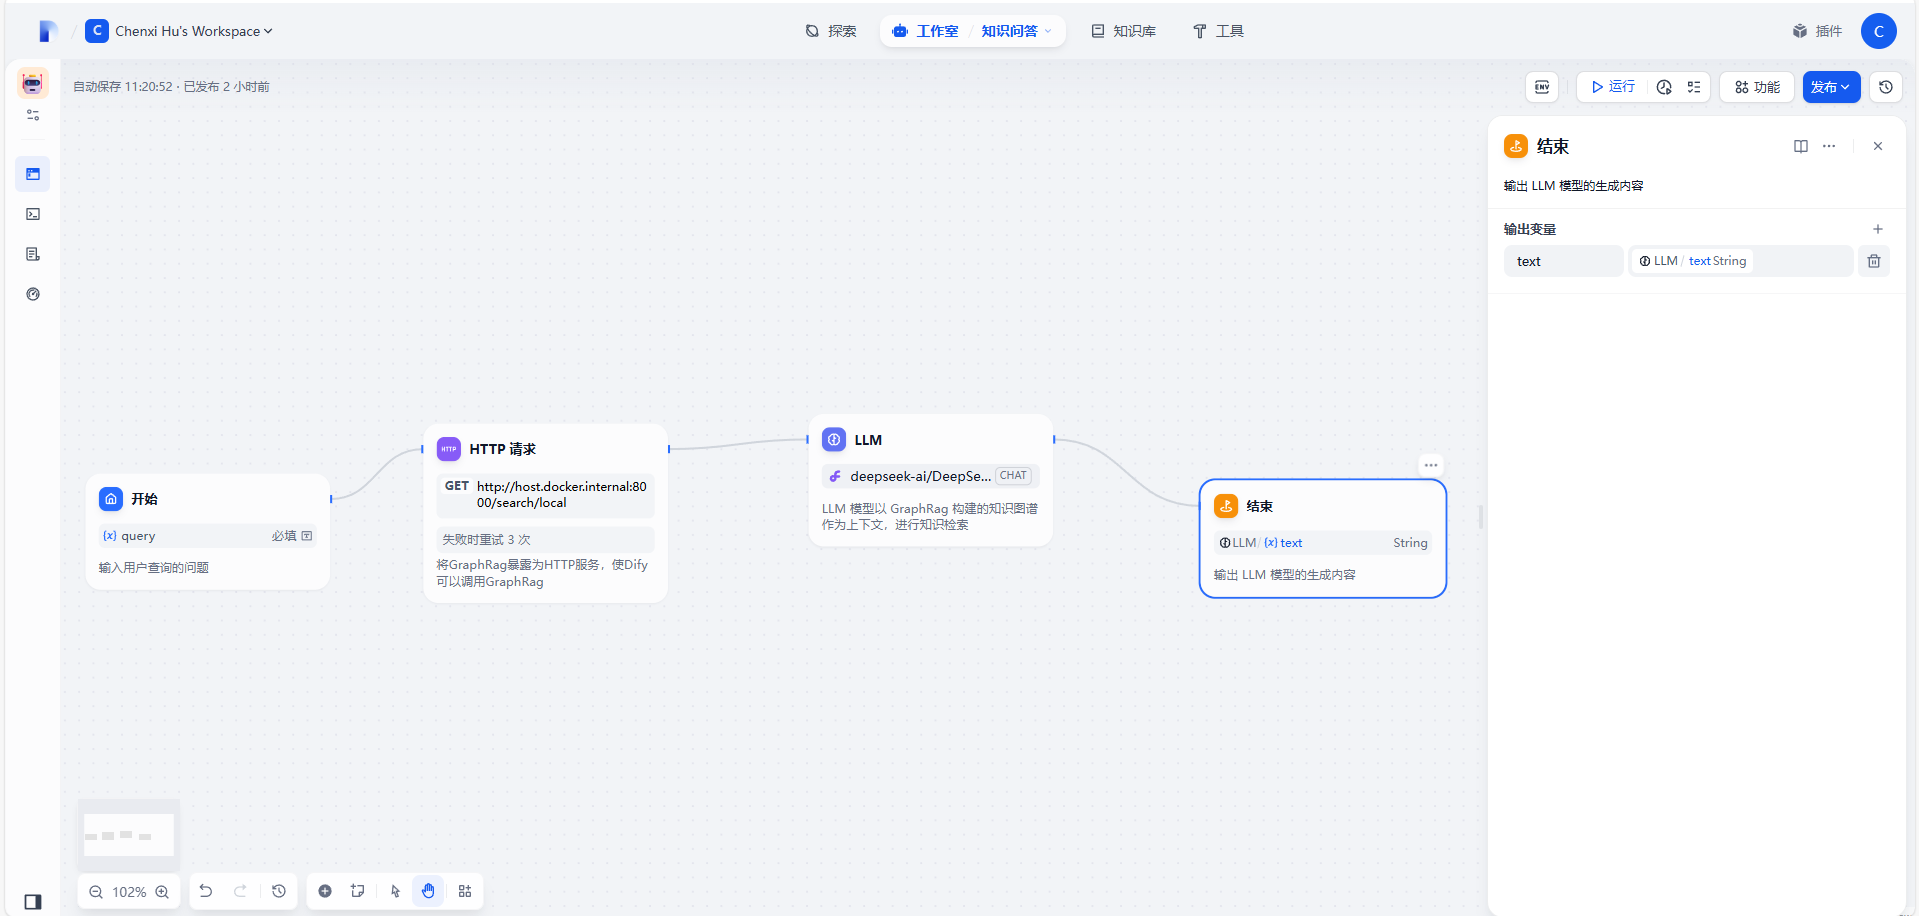The width and height of the screenshot is (1919, 916).
Task: Open the version history icon at top right
Action: [x=1885, y=87]
